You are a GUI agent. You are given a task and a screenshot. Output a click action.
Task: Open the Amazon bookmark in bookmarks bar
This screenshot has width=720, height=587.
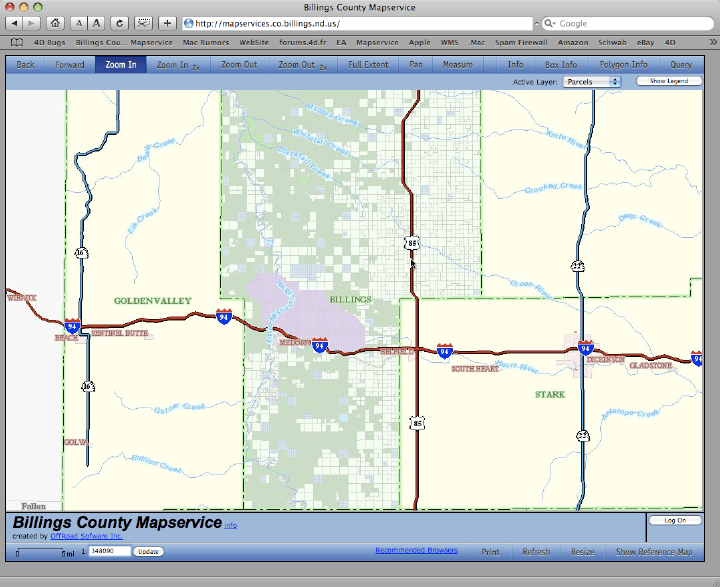click(573, 43)
